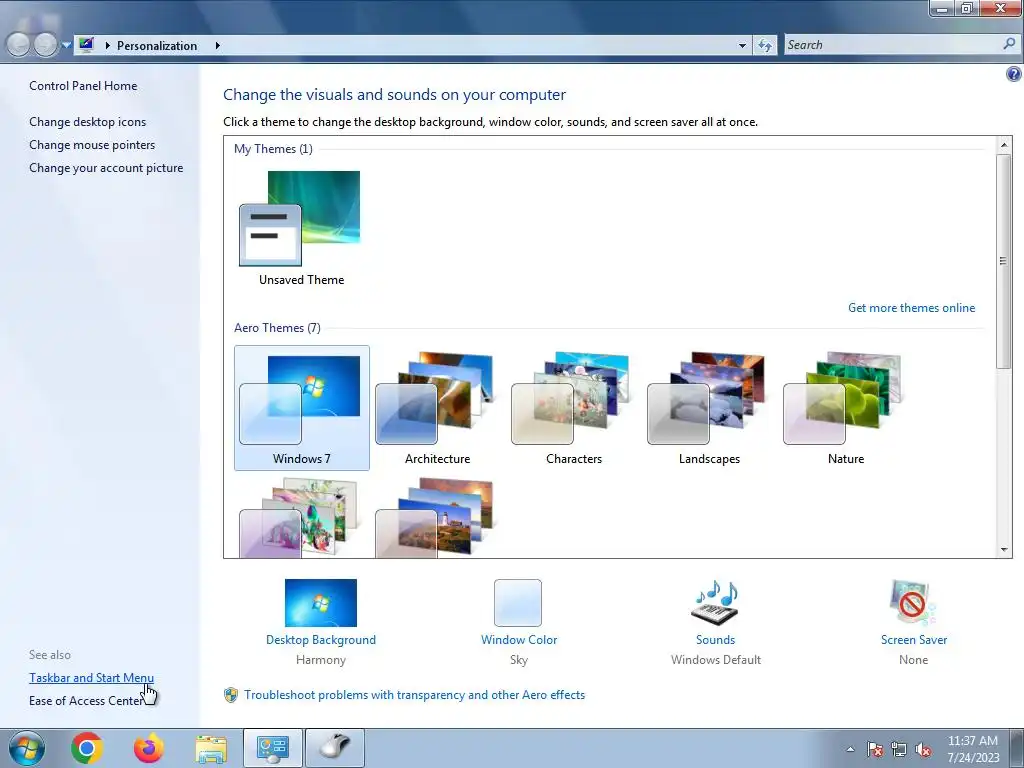Show hidden tray icons arrow
The image size is (1024, 768).
click(x=850, y=749)
